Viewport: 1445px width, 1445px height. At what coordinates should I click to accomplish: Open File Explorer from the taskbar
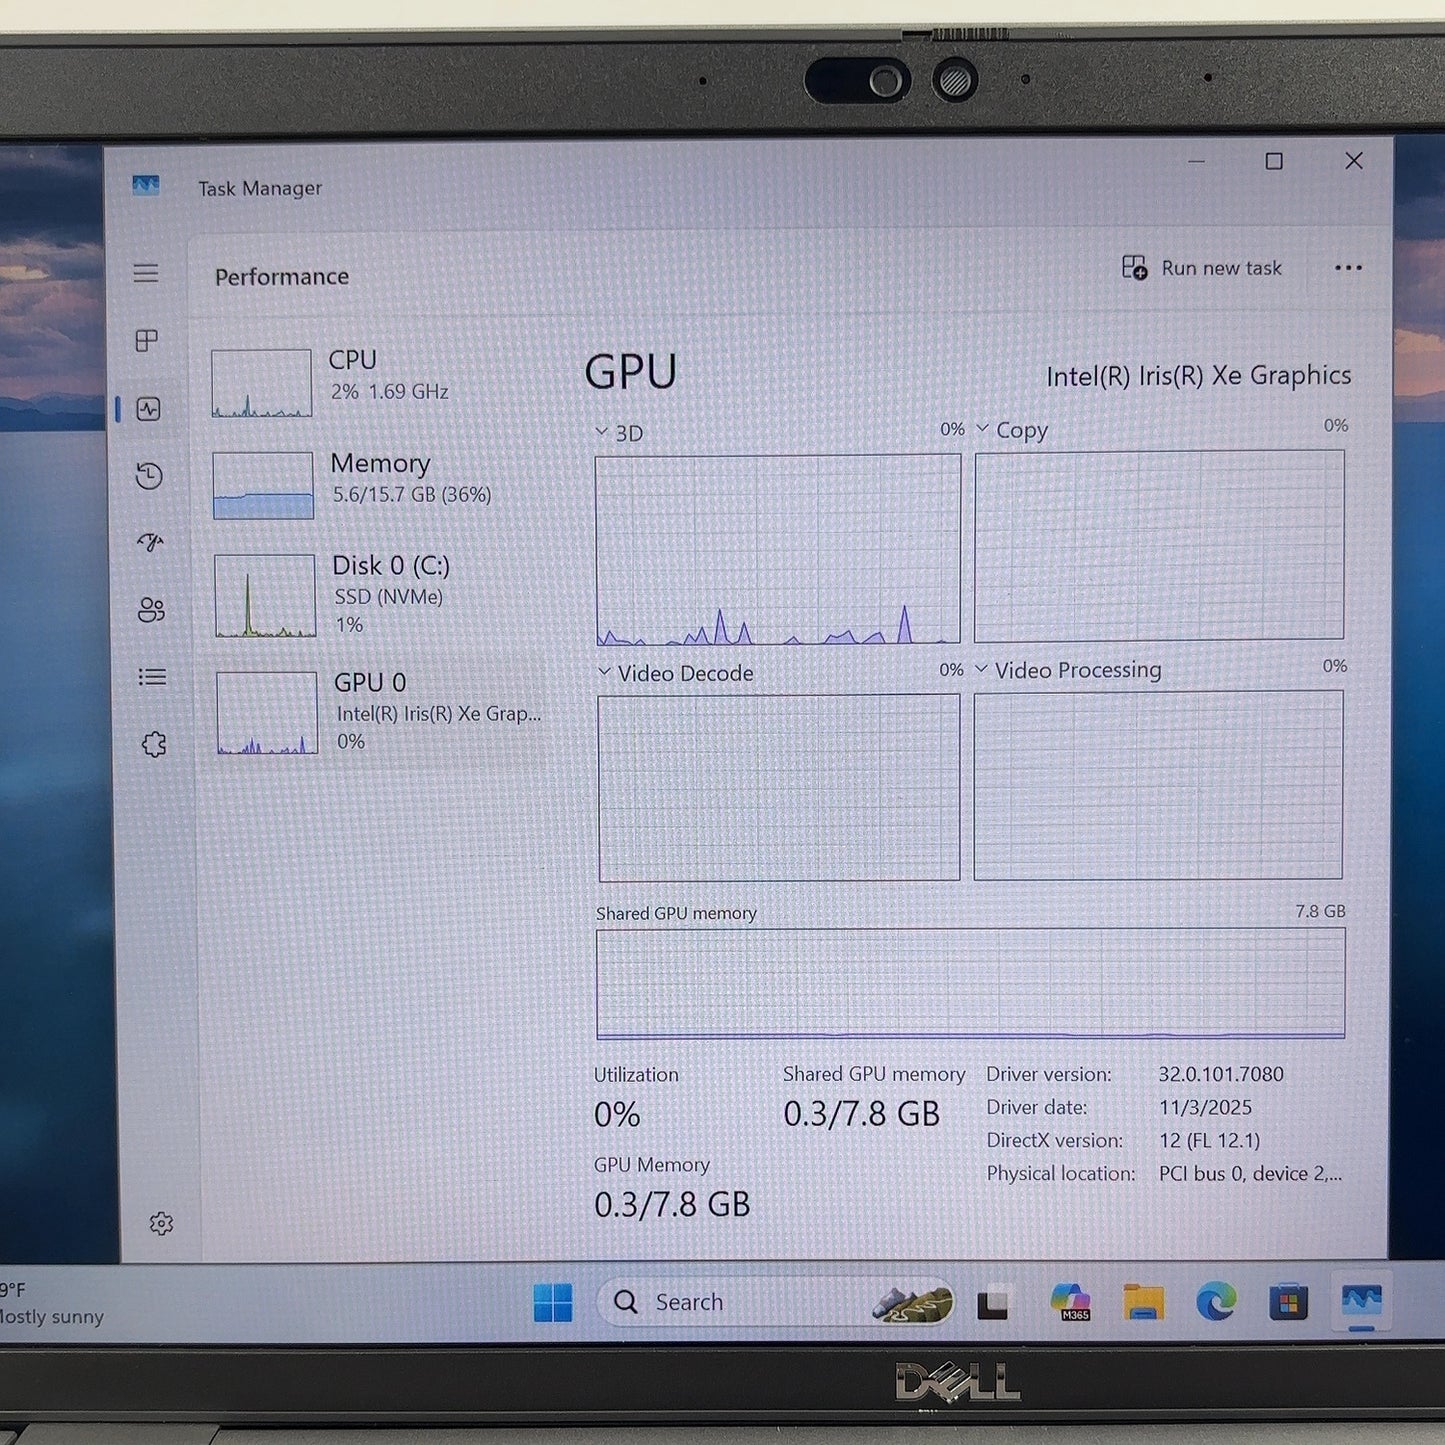tap(1143, 1302)
